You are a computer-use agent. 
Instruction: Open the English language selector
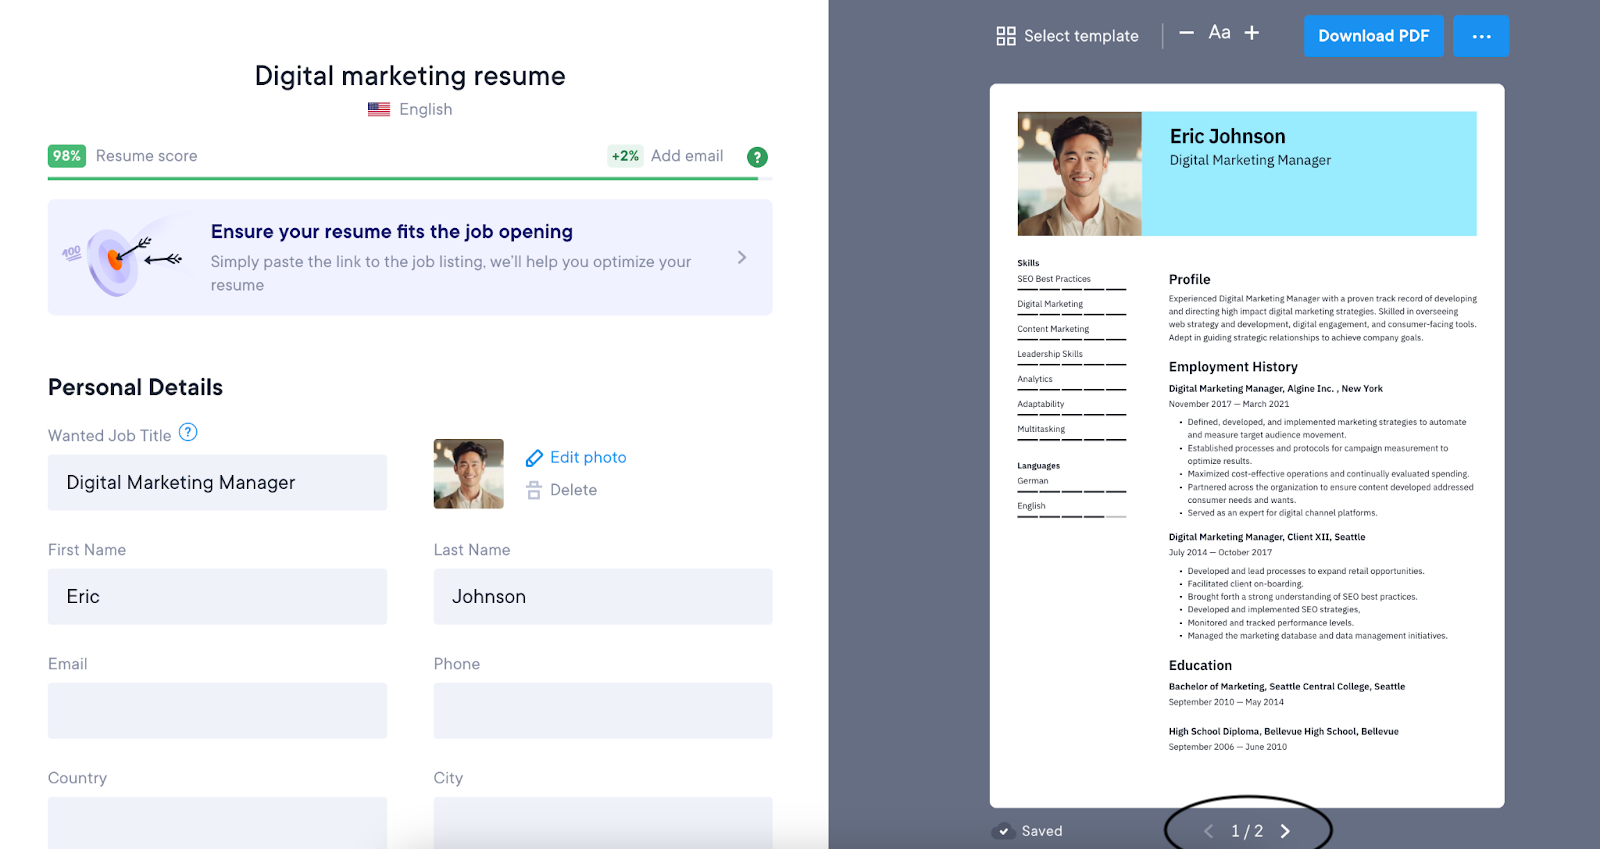pos(425,110)
